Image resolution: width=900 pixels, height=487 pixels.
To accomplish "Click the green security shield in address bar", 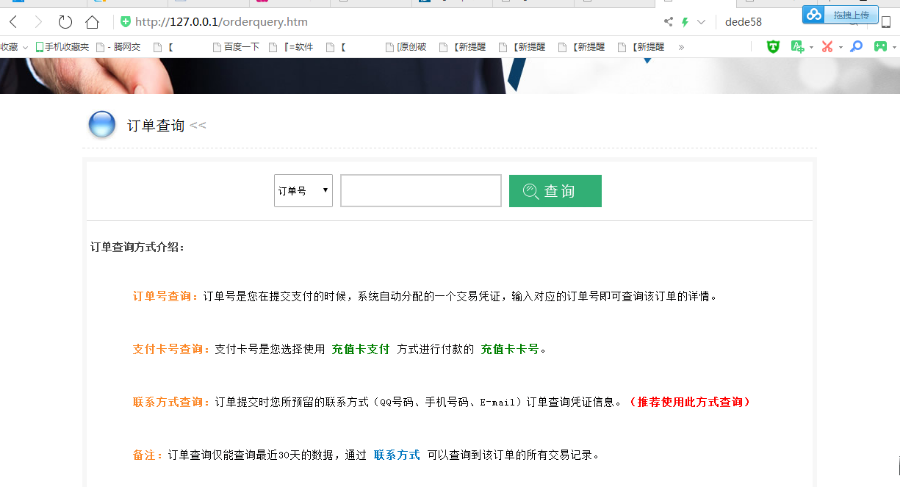I will coord(125,22).
